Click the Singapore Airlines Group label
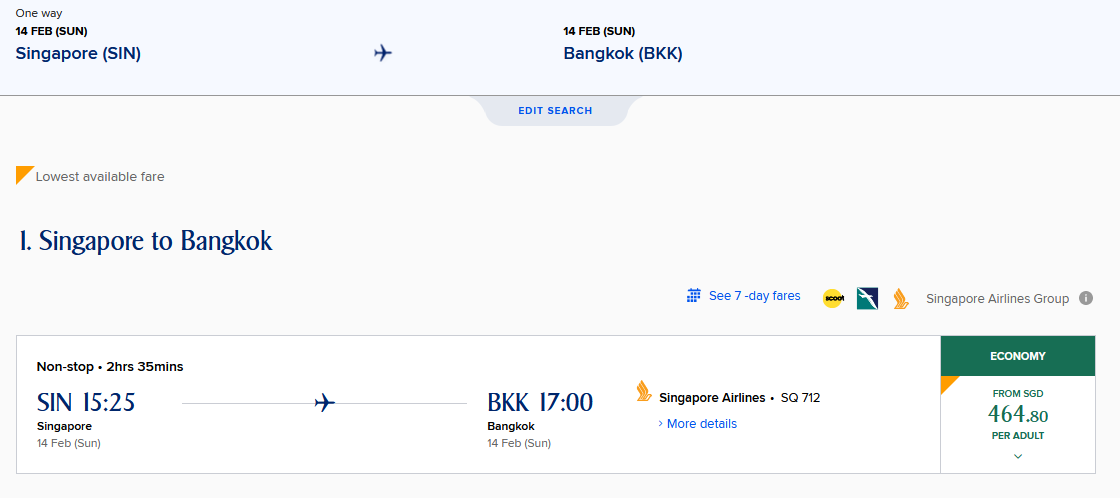Image resolution: width=1120 pixels, height=498 pixels. (x=997, y=299)
